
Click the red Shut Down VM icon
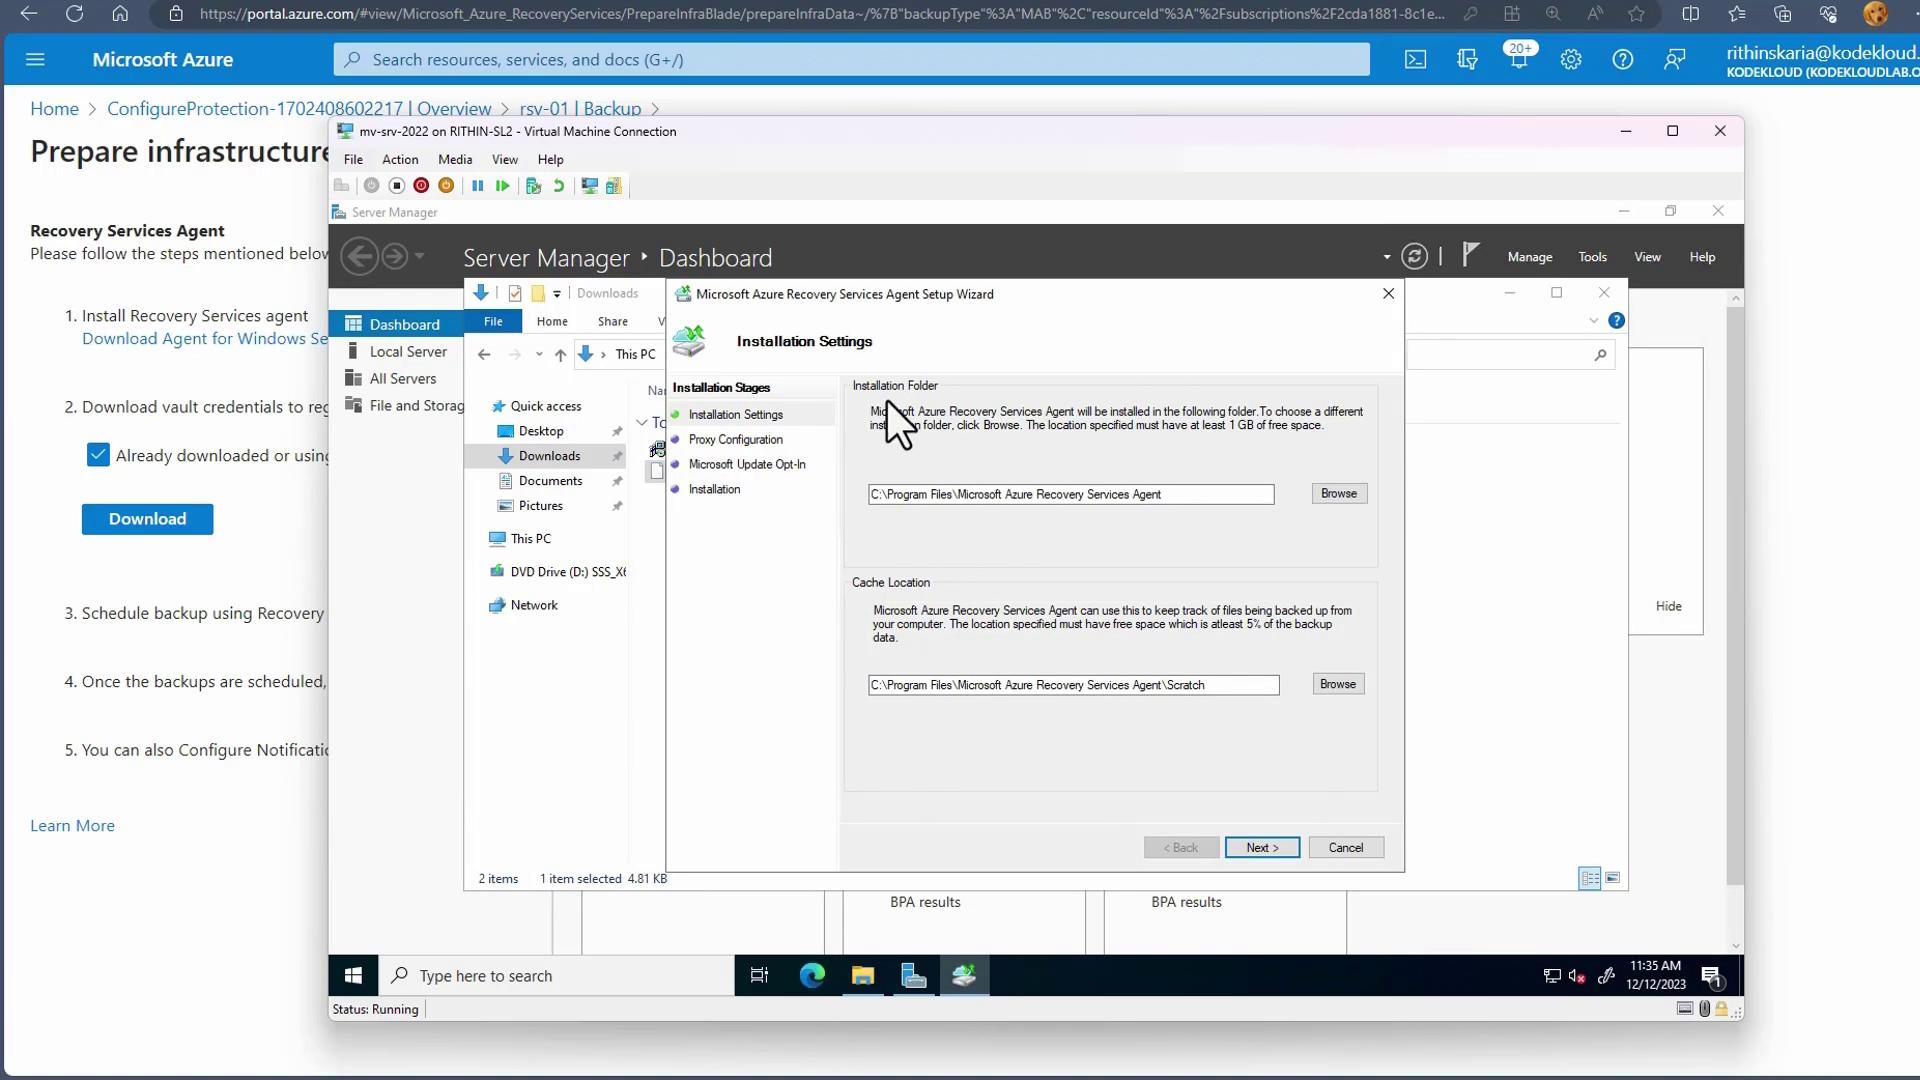point(421,186)
